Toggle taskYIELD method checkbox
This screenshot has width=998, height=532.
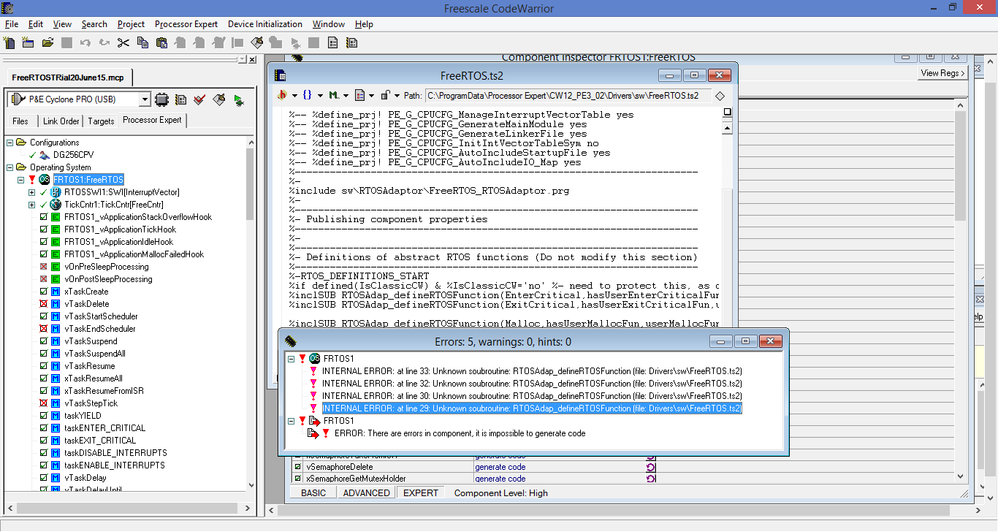[43, 416]
